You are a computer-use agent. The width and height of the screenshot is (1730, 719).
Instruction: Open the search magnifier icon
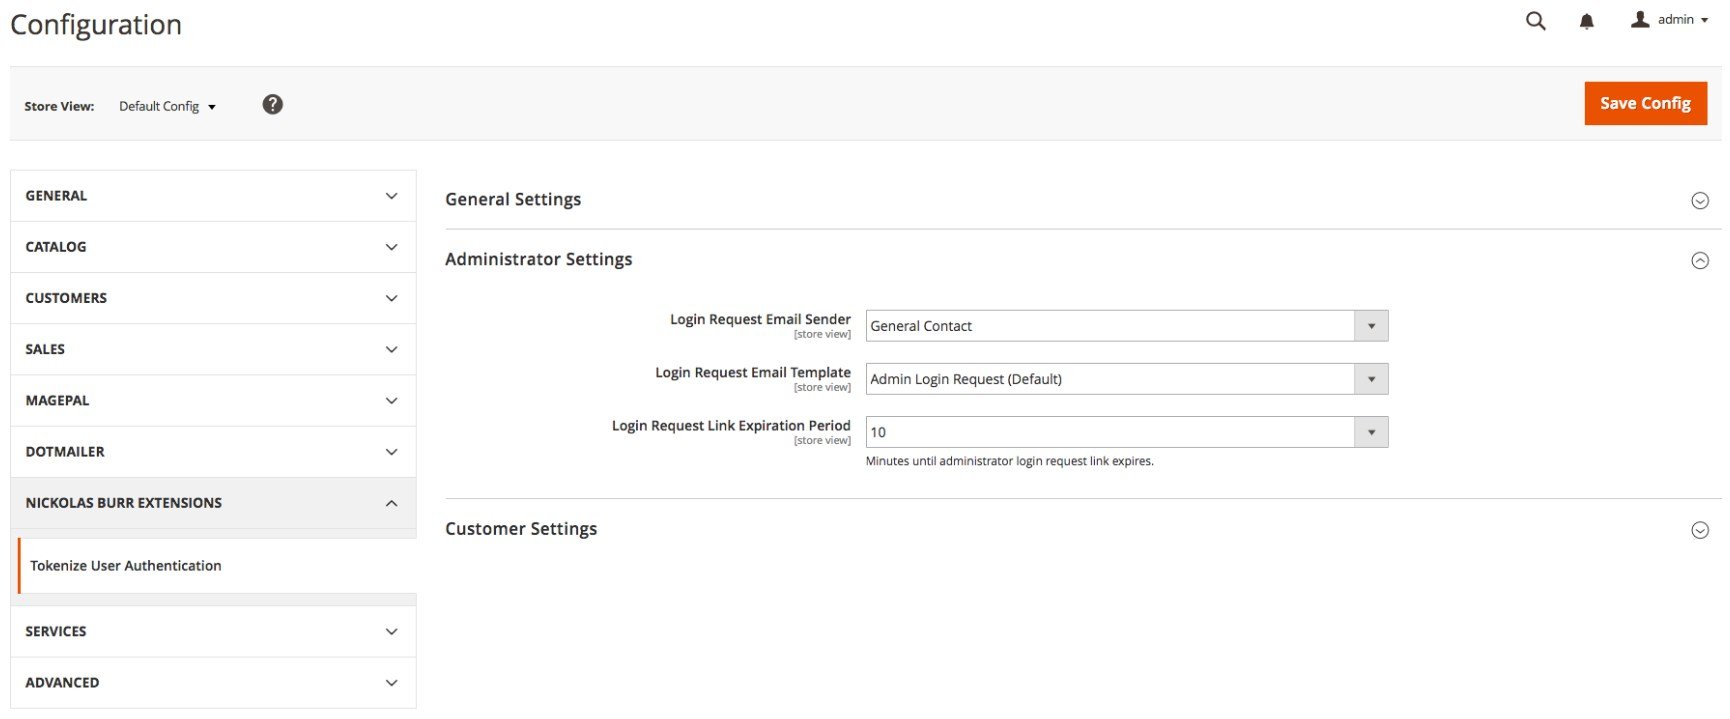pos(1536,21)
